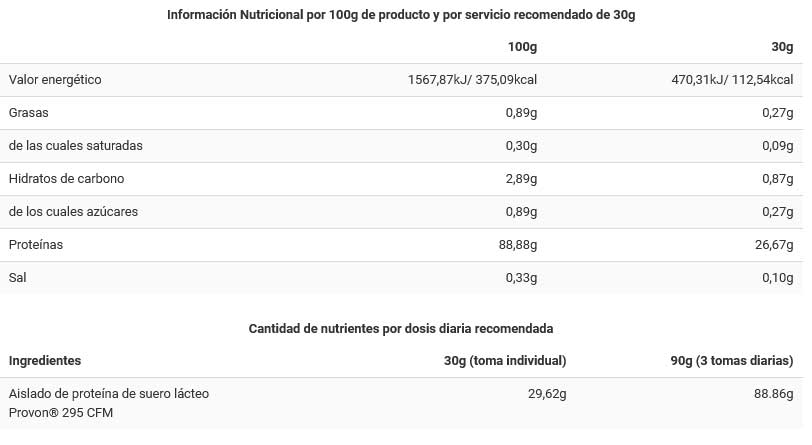
Task: Click the 2,89g carbohydrate value
Action: 521,179
